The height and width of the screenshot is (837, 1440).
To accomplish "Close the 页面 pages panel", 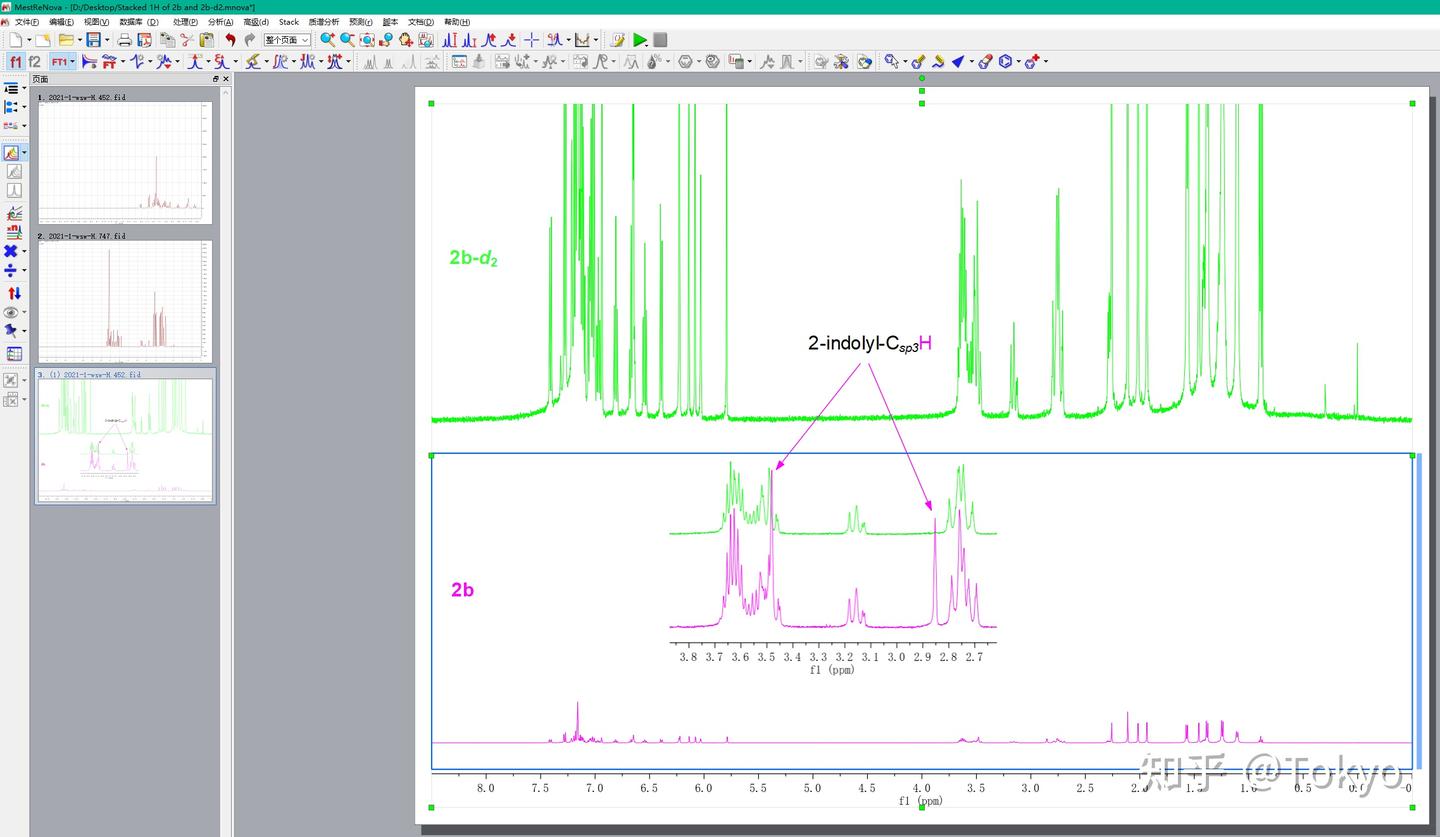I will [x=226, y=79].
